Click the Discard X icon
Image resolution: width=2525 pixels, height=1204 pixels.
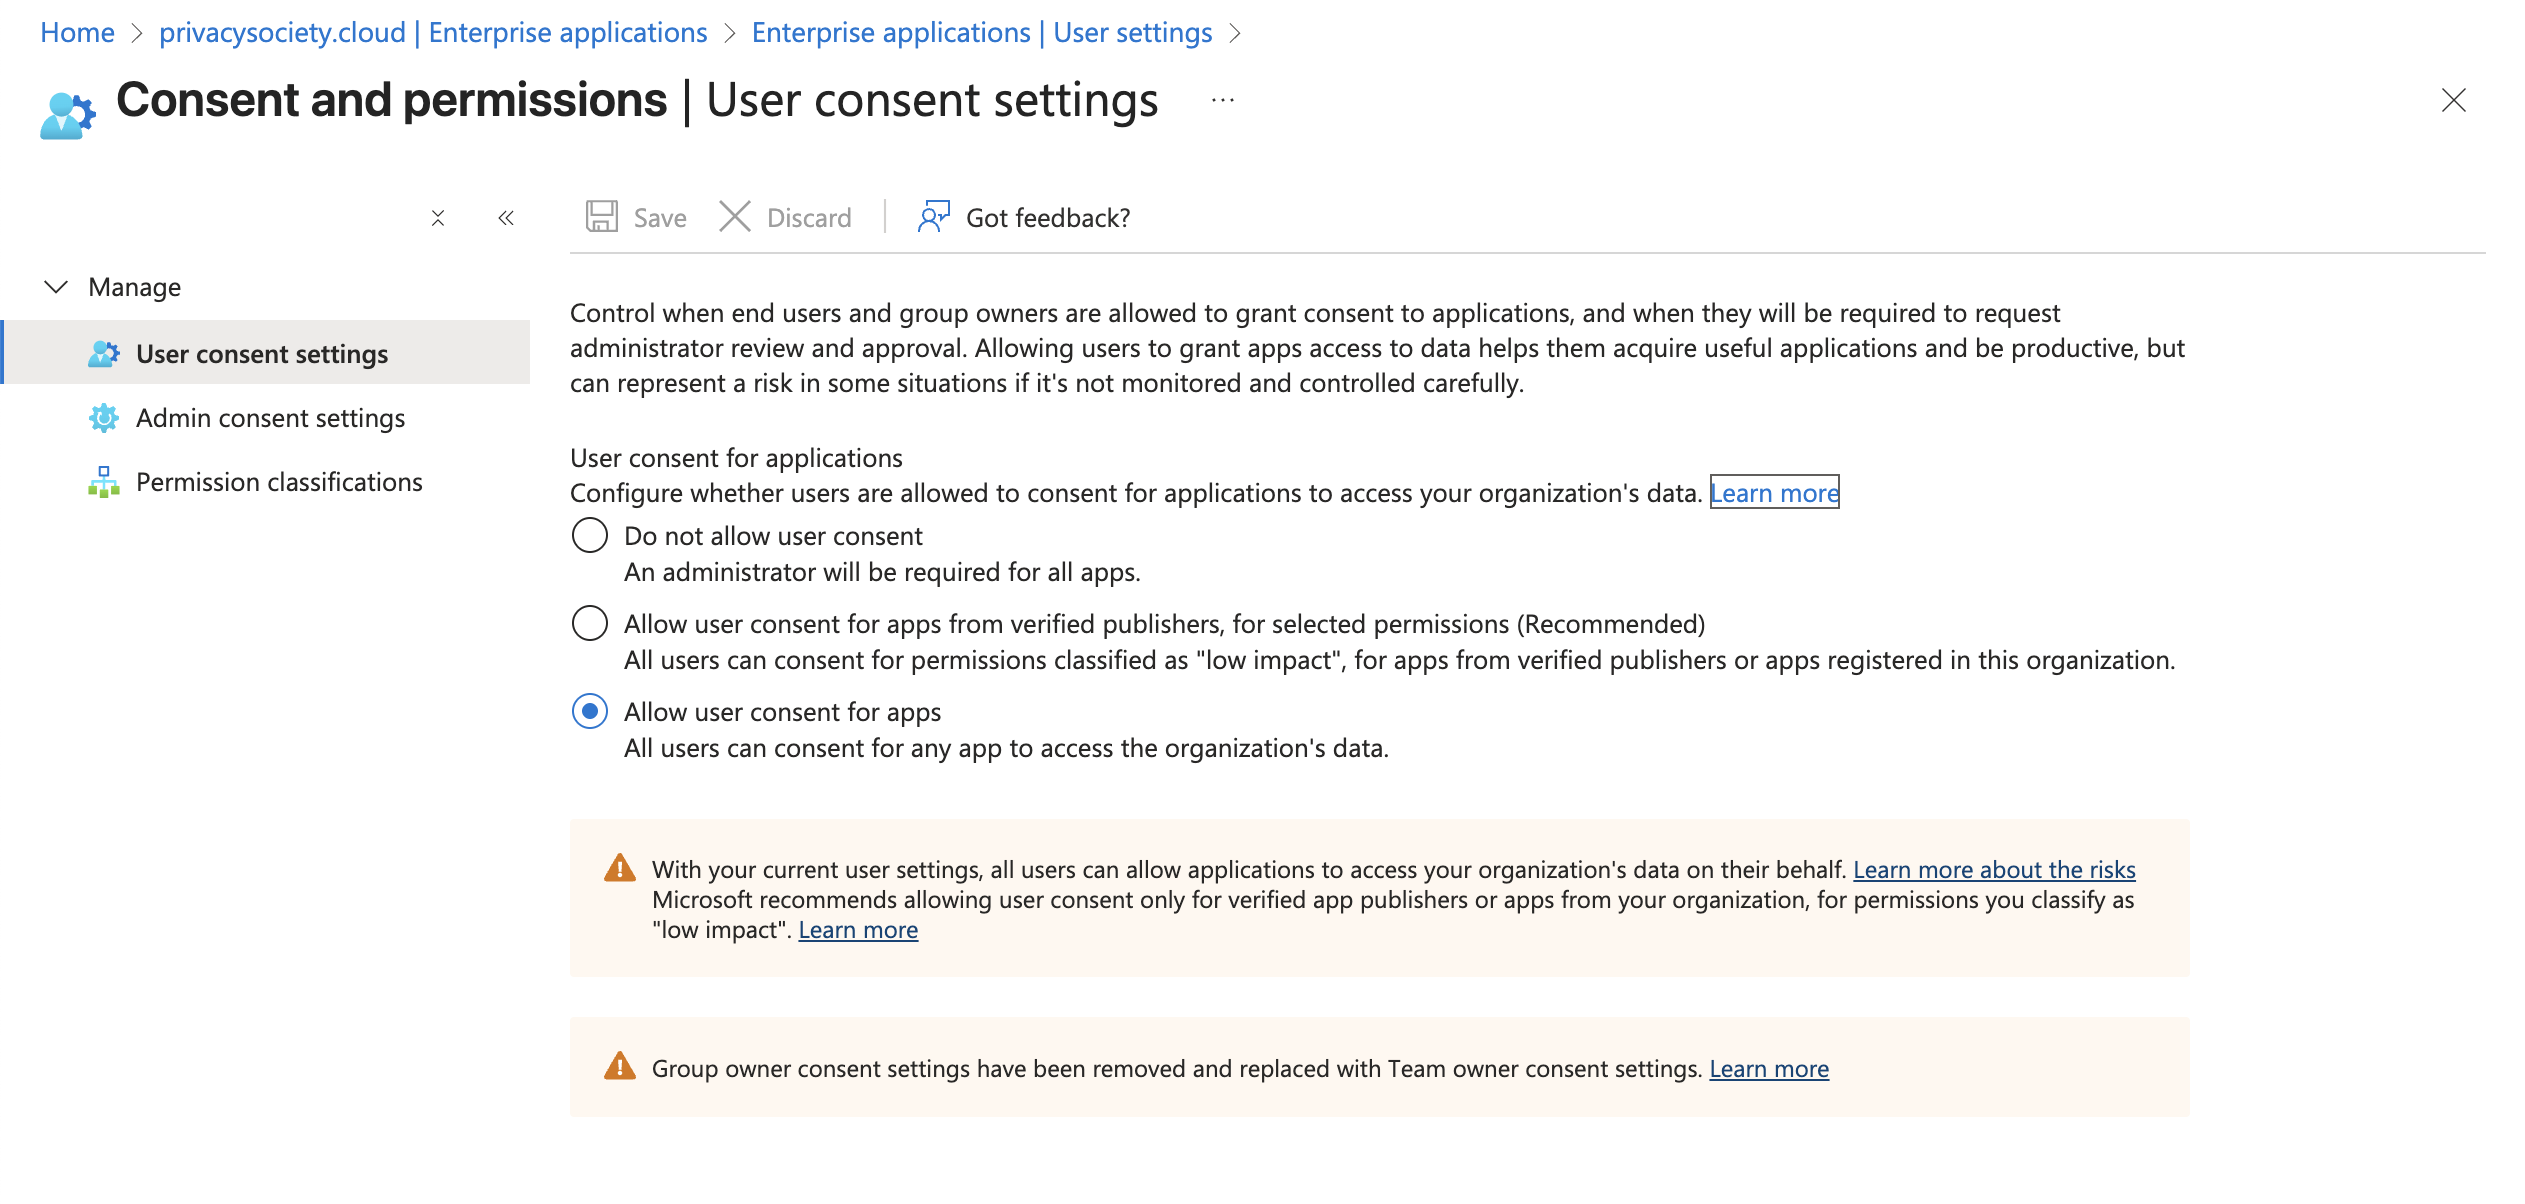pos(735,217)
